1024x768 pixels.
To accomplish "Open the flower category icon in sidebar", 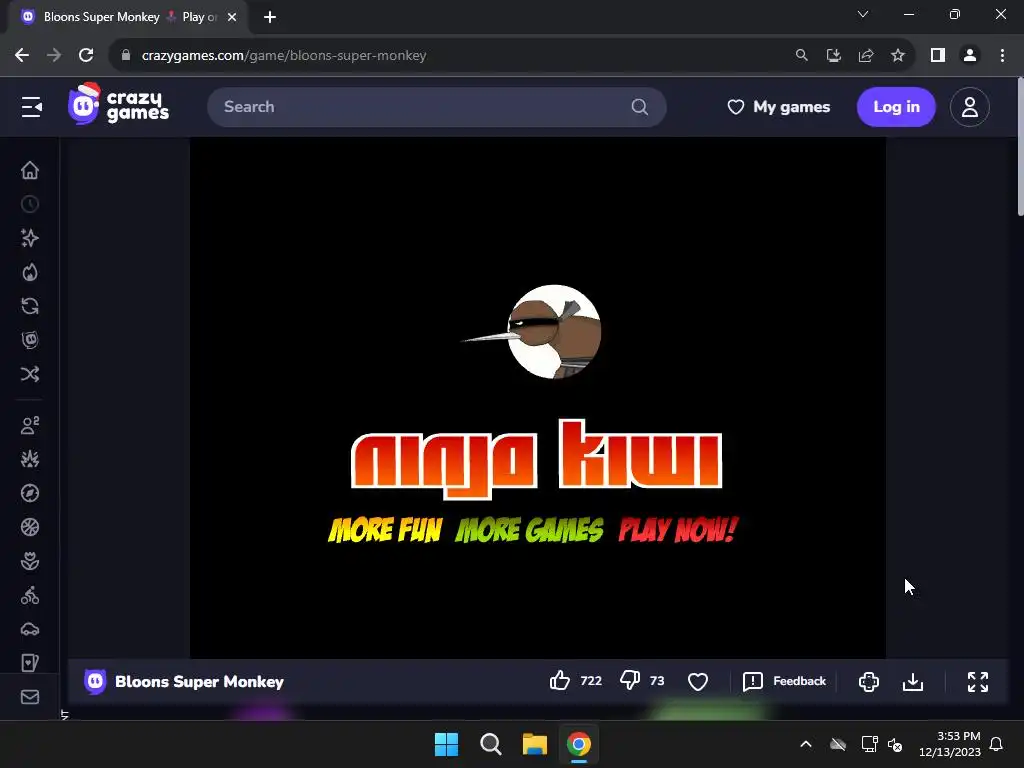I will 30,561.
